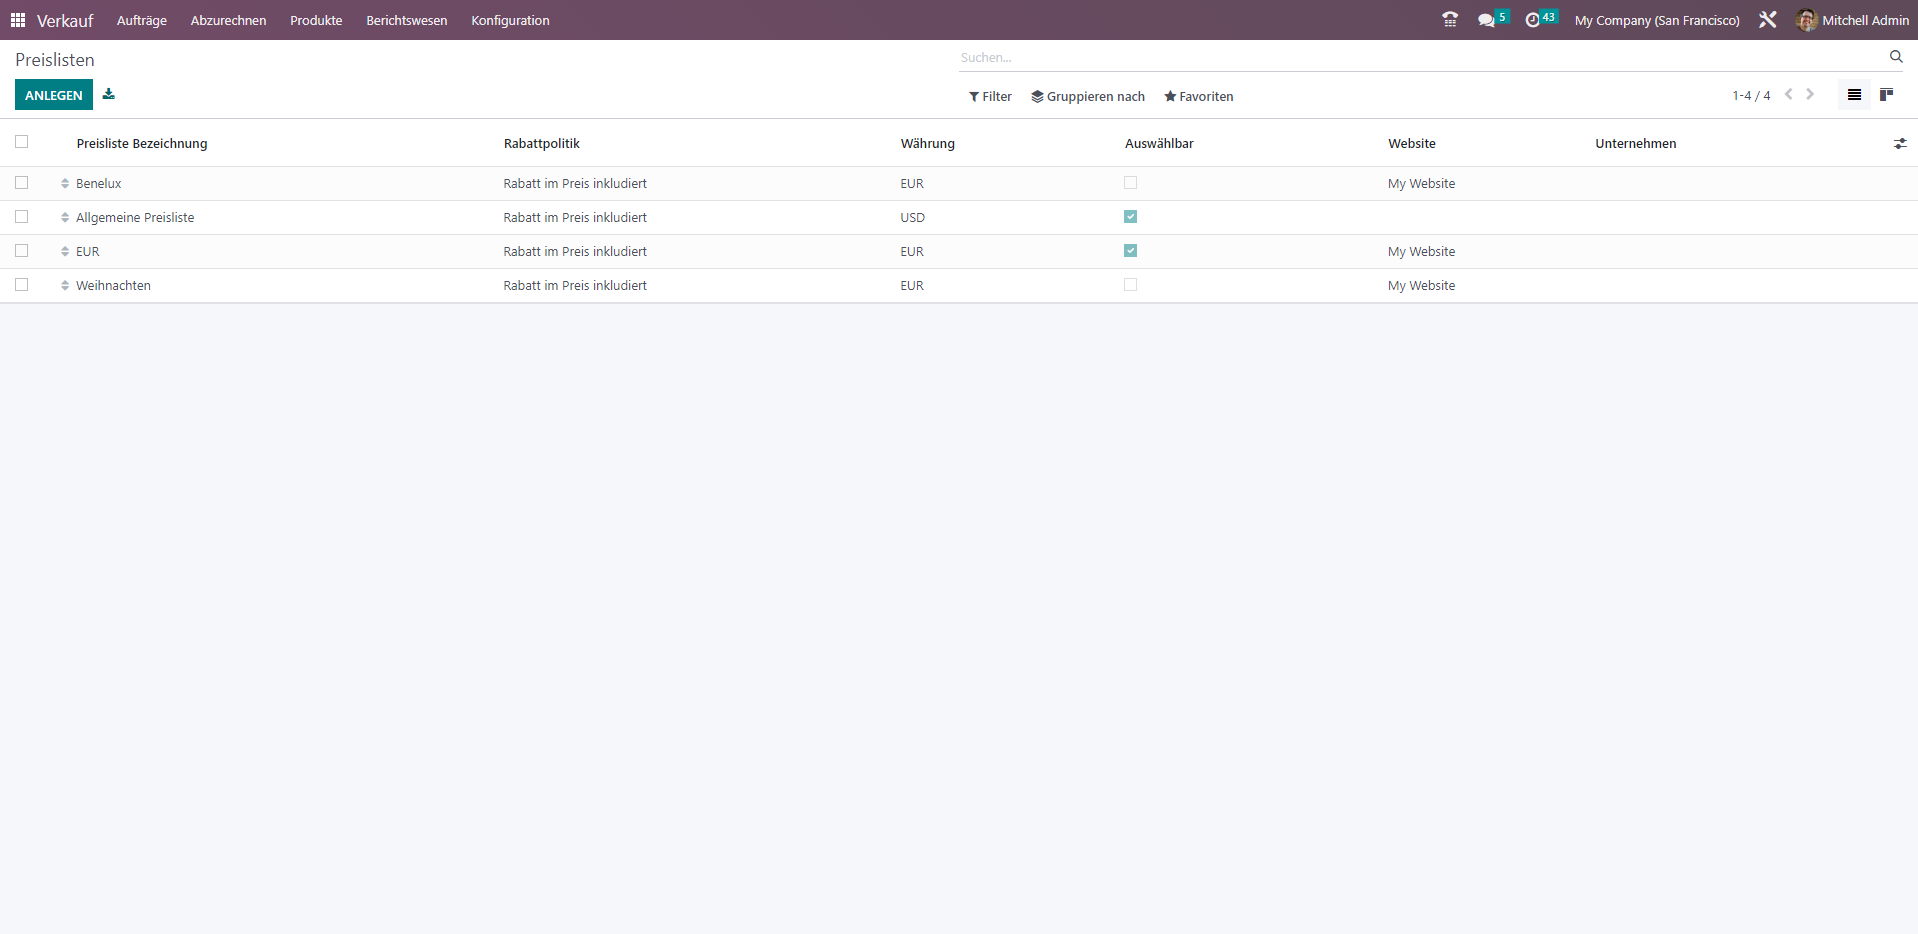Open the Benelux pricelist record
The height and width of the screenshot is (934, 1918).
point(99,184)
